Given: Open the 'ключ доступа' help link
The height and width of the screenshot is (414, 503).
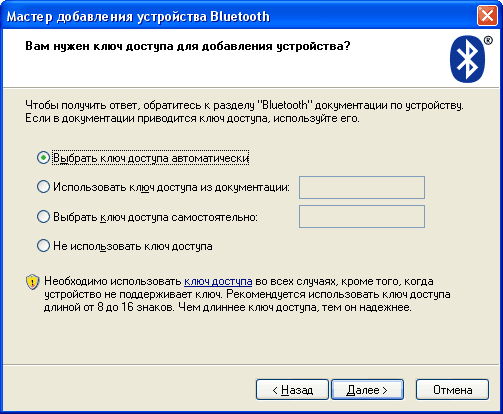Looking at the screenshot, I should pyautogui.click(x=218, y=281).
